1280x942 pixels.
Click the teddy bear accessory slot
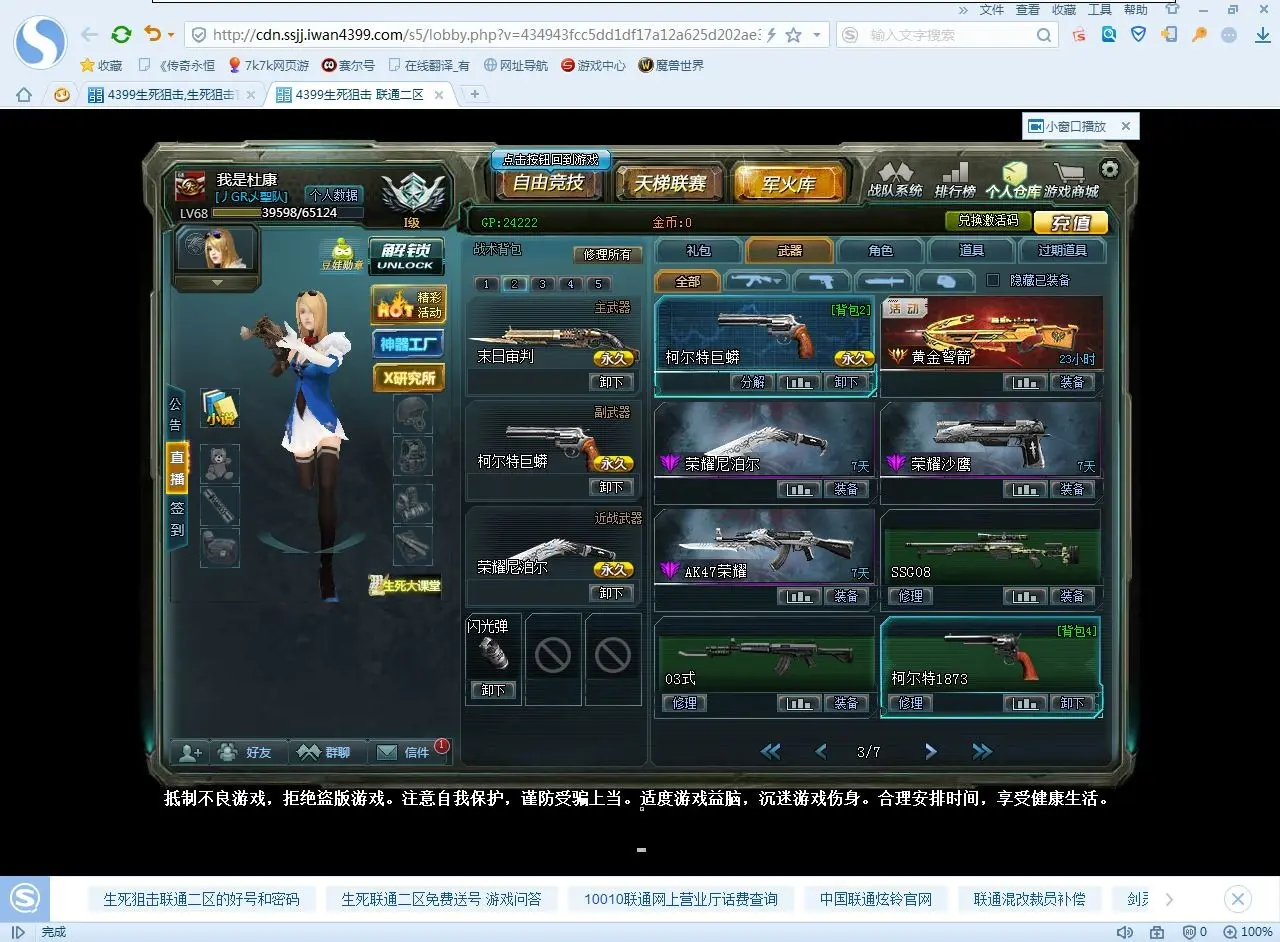pos(220,464)
